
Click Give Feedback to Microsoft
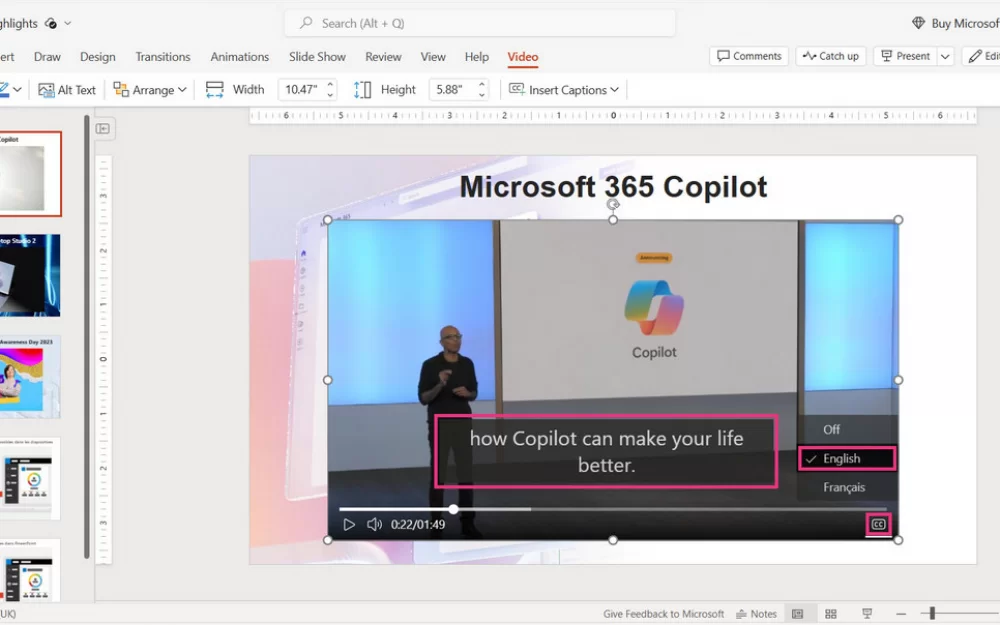pyautogui.click(x=663, y=614)
